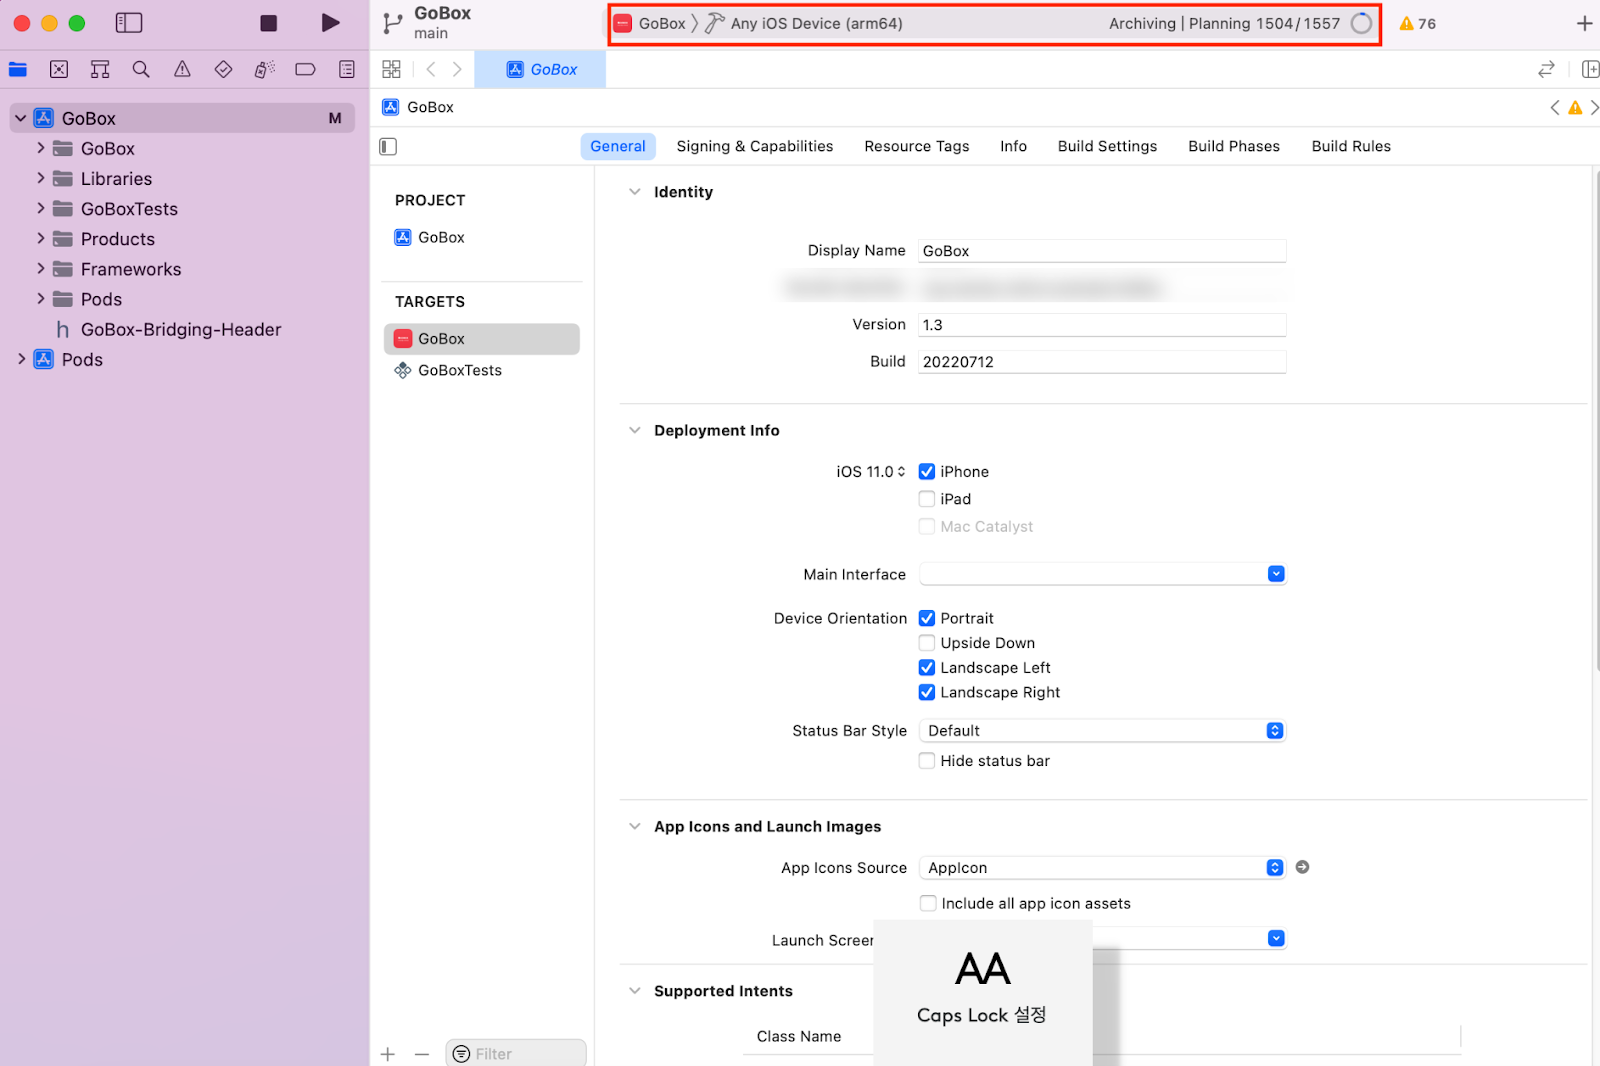Open the Status Bar Style dropdown
The width and height of the screenshot is (1600, 1066).
point(1102,731)
